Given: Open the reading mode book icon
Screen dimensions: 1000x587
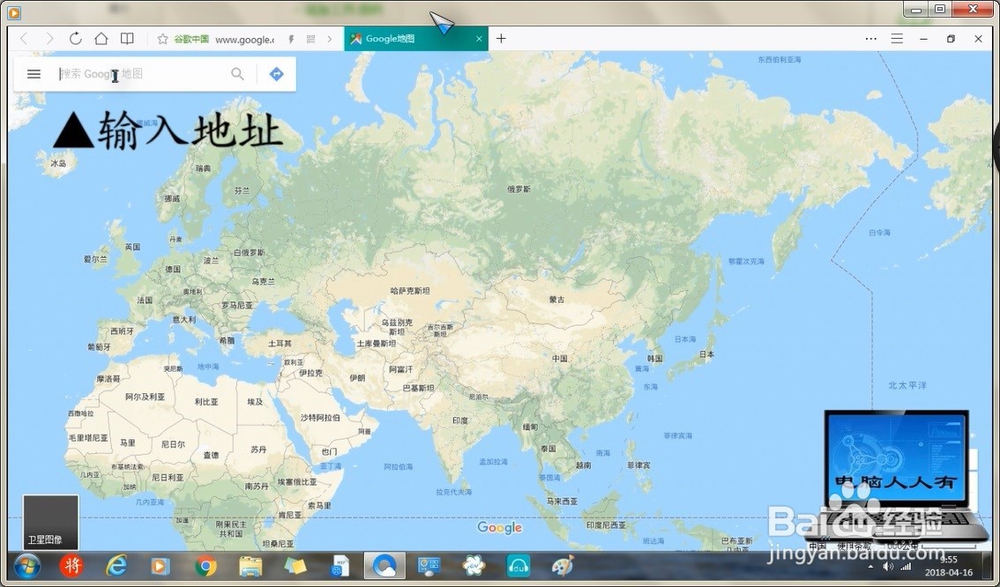Looking at the screenshot, I should [x=128, y=39].
